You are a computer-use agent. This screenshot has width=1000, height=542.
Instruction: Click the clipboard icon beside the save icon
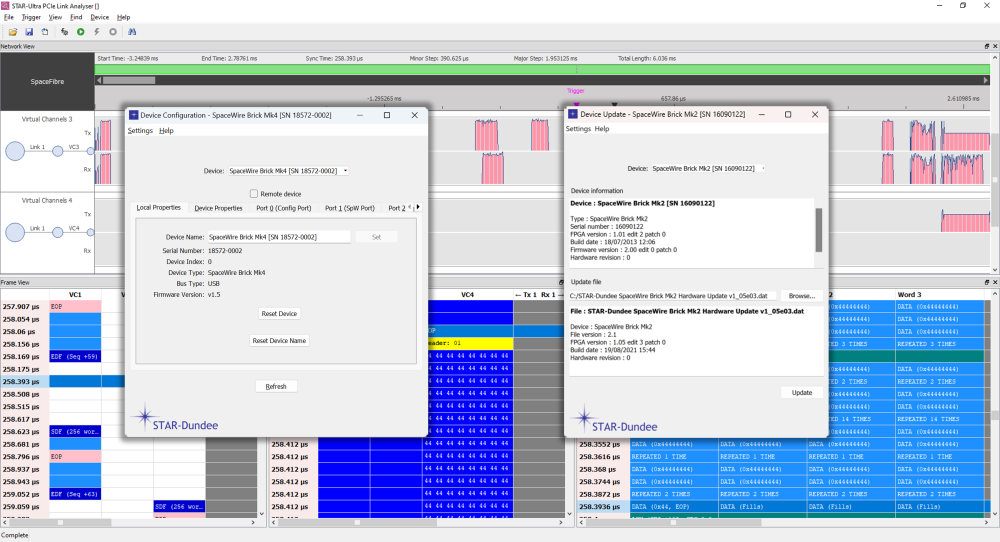click(45, 32)
